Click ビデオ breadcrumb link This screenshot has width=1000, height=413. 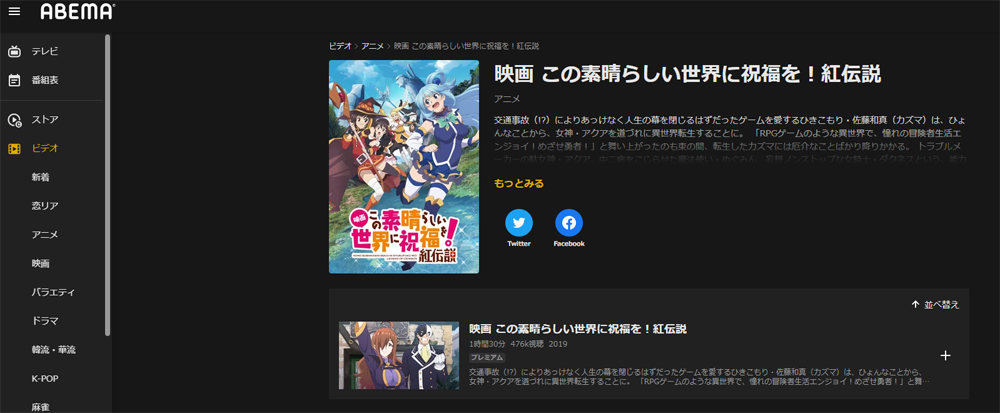tap(340, 46)
